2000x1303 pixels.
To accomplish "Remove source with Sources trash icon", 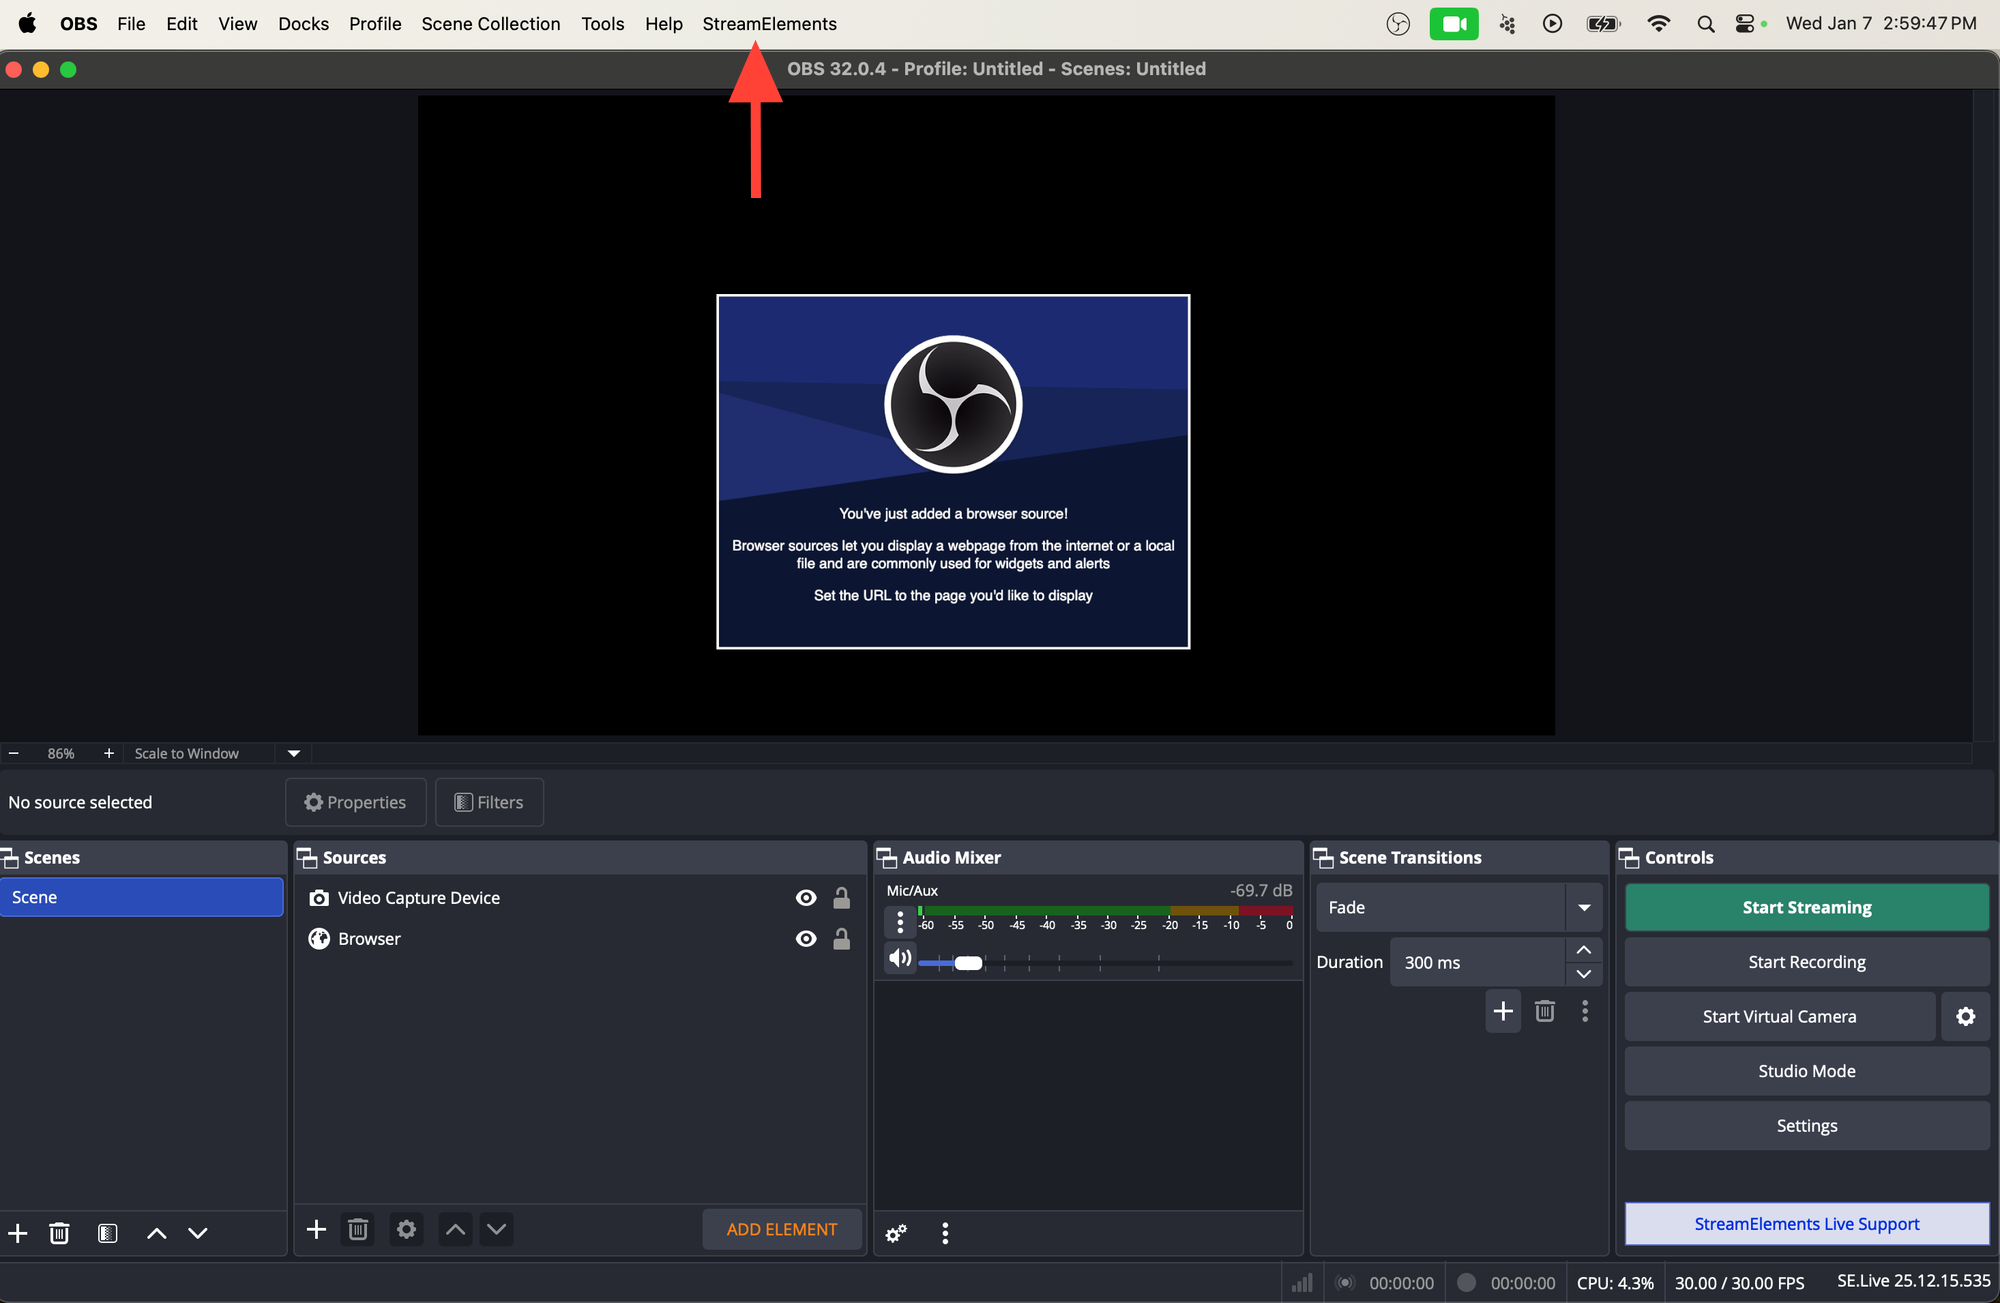I will (x=358, y=1229).
